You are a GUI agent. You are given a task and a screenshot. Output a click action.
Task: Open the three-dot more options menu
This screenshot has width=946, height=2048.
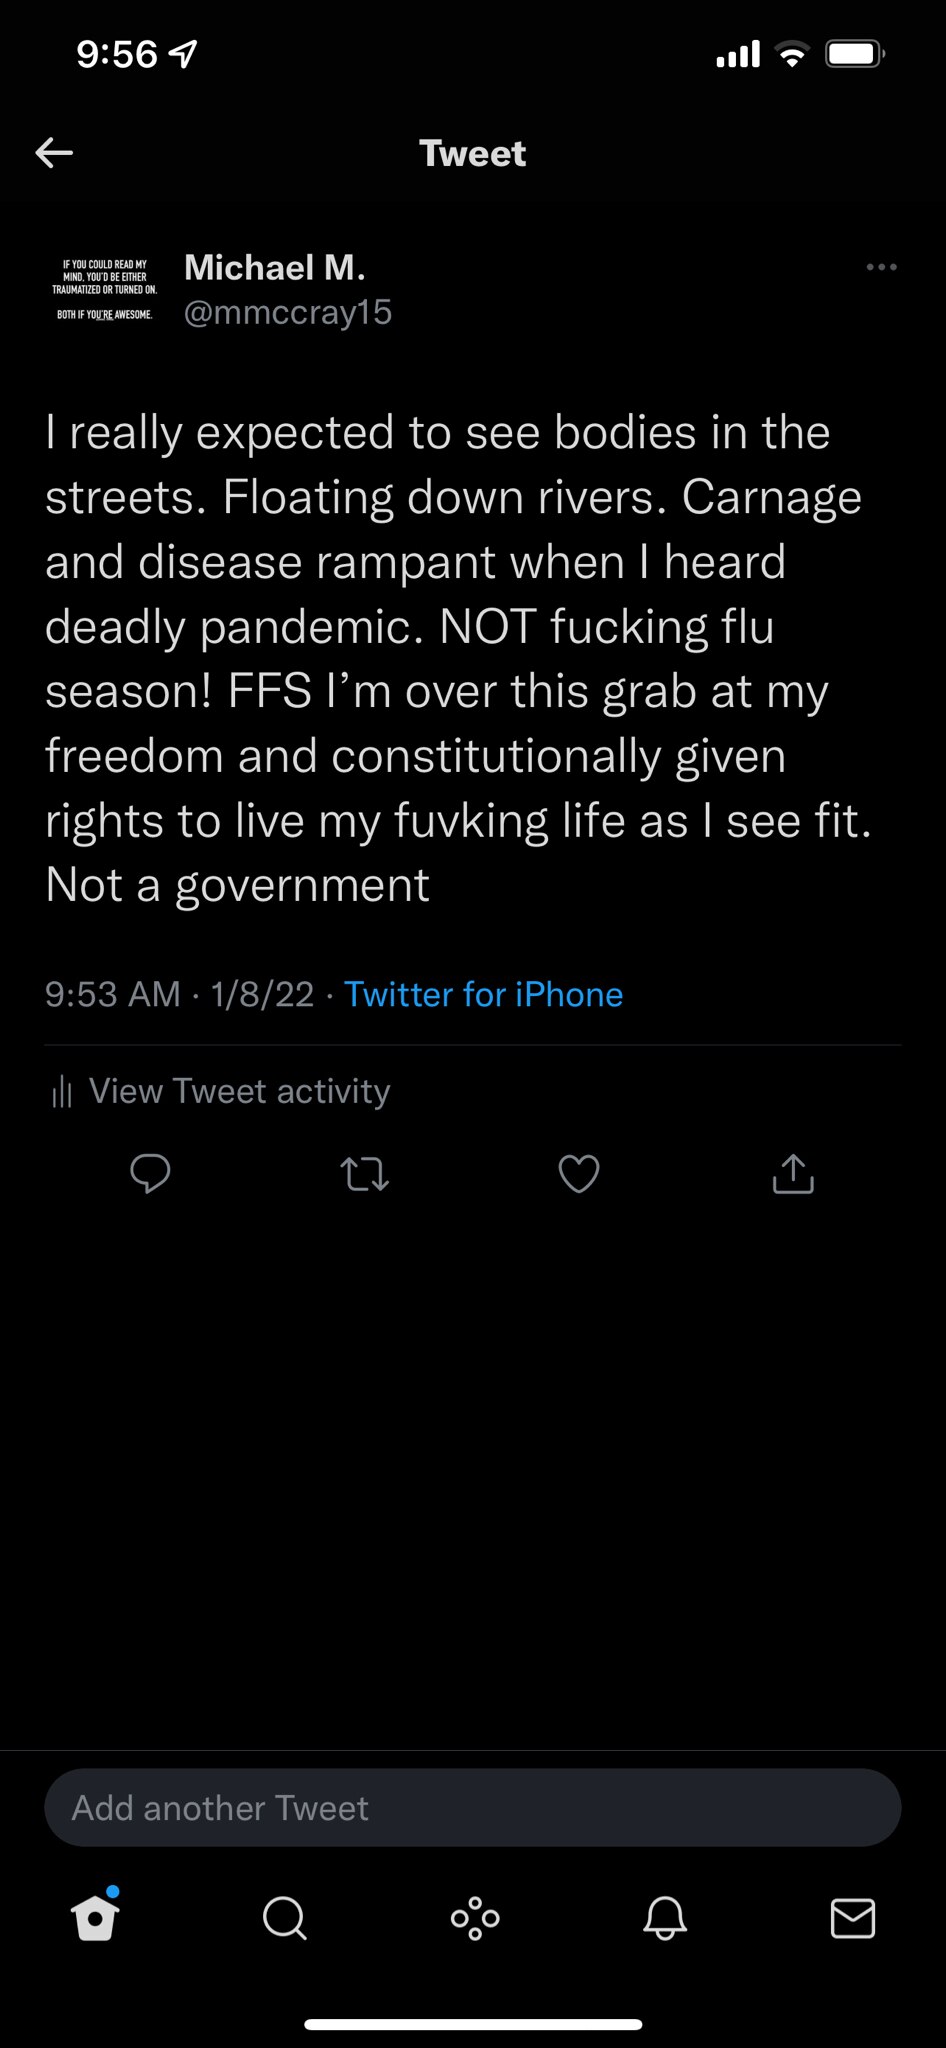(x=881, y=267)
